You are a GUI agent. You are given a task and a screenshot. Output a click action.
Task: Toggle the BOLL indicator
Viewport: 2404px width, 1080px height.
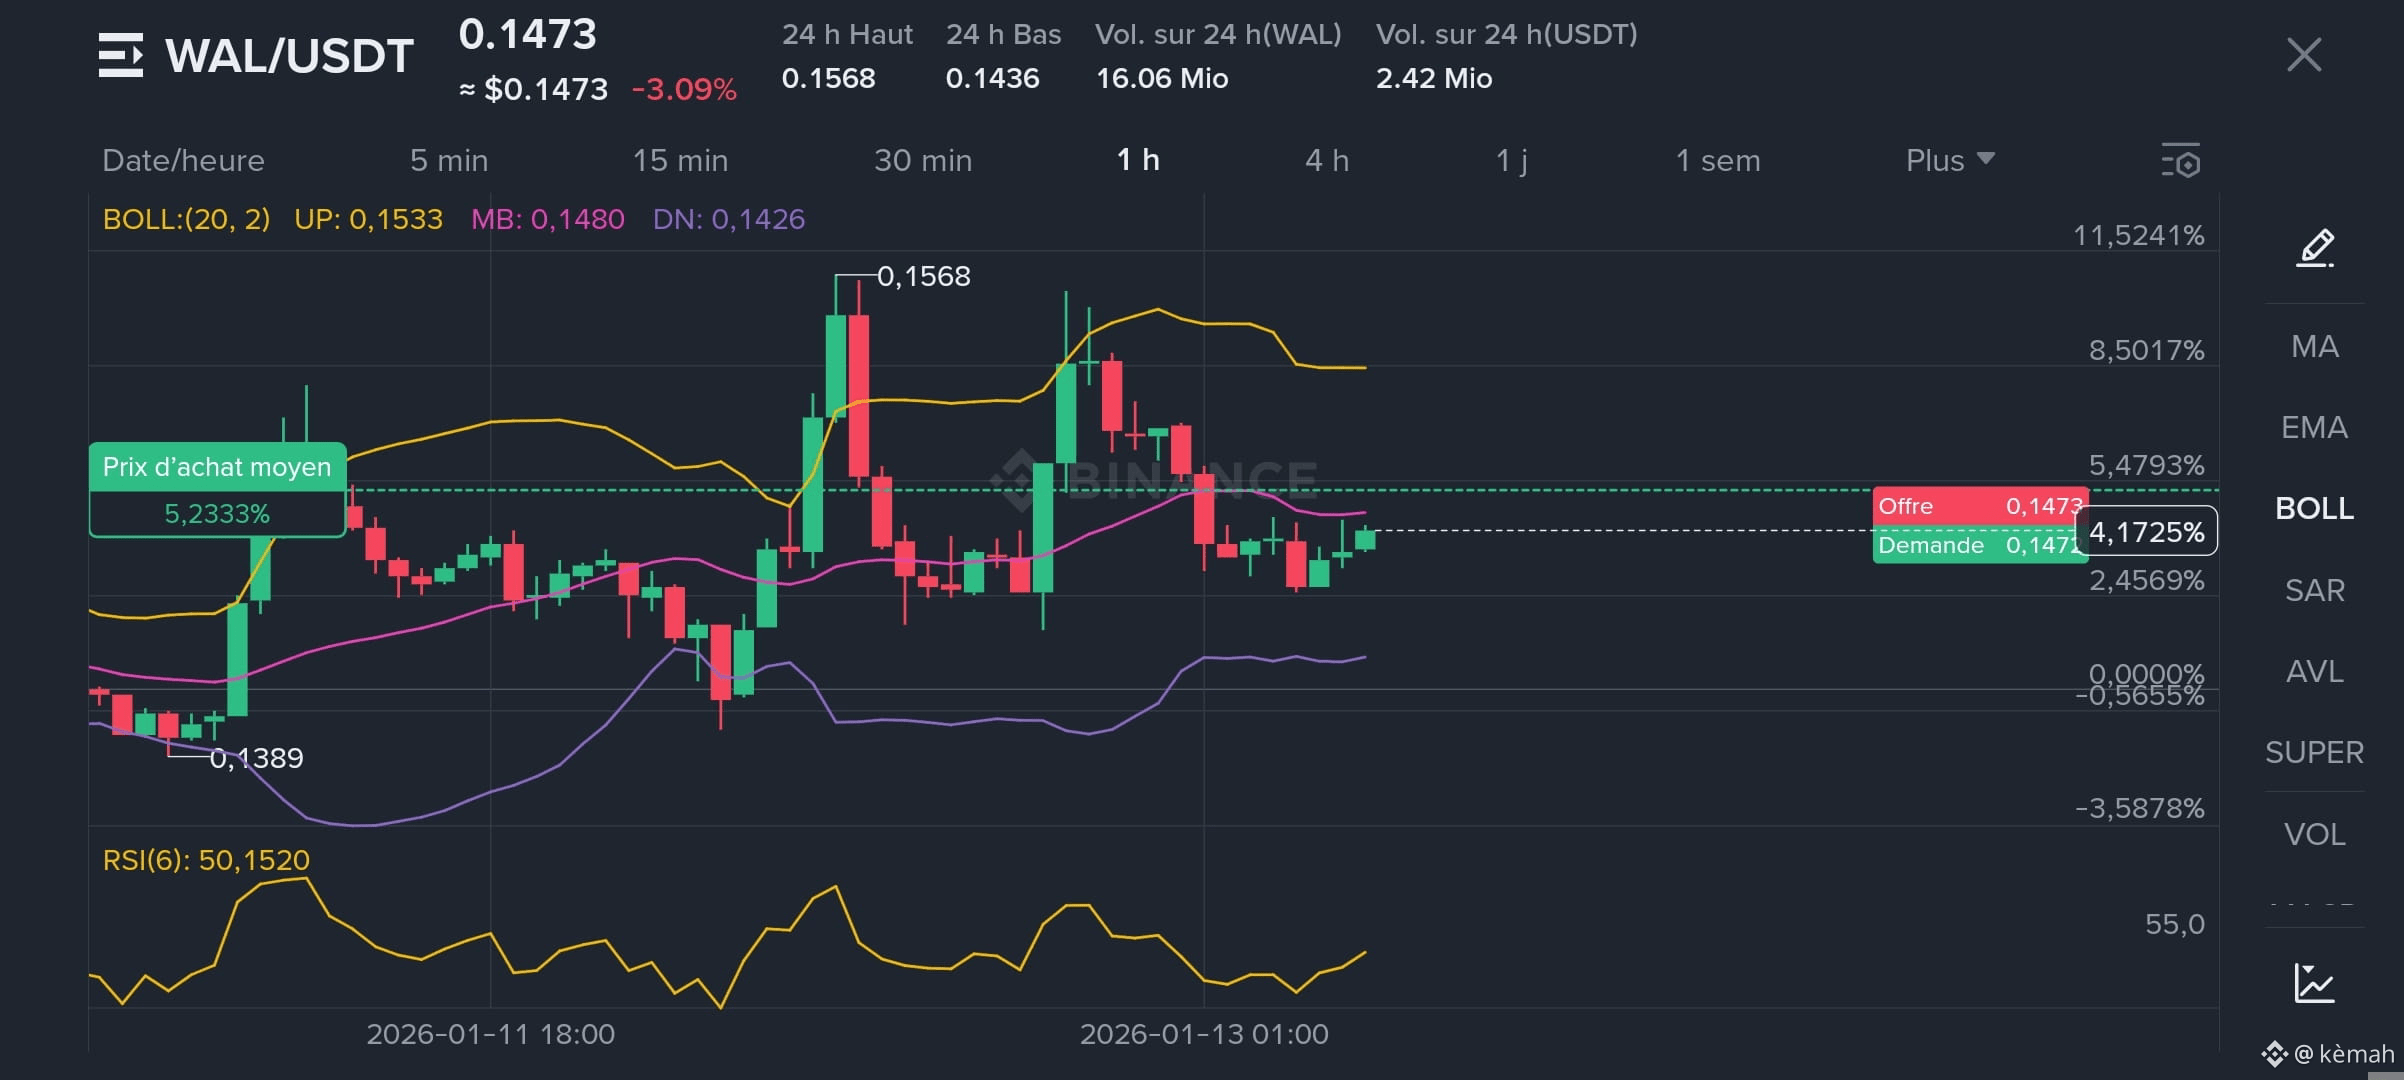click(x=2315, y=508)
